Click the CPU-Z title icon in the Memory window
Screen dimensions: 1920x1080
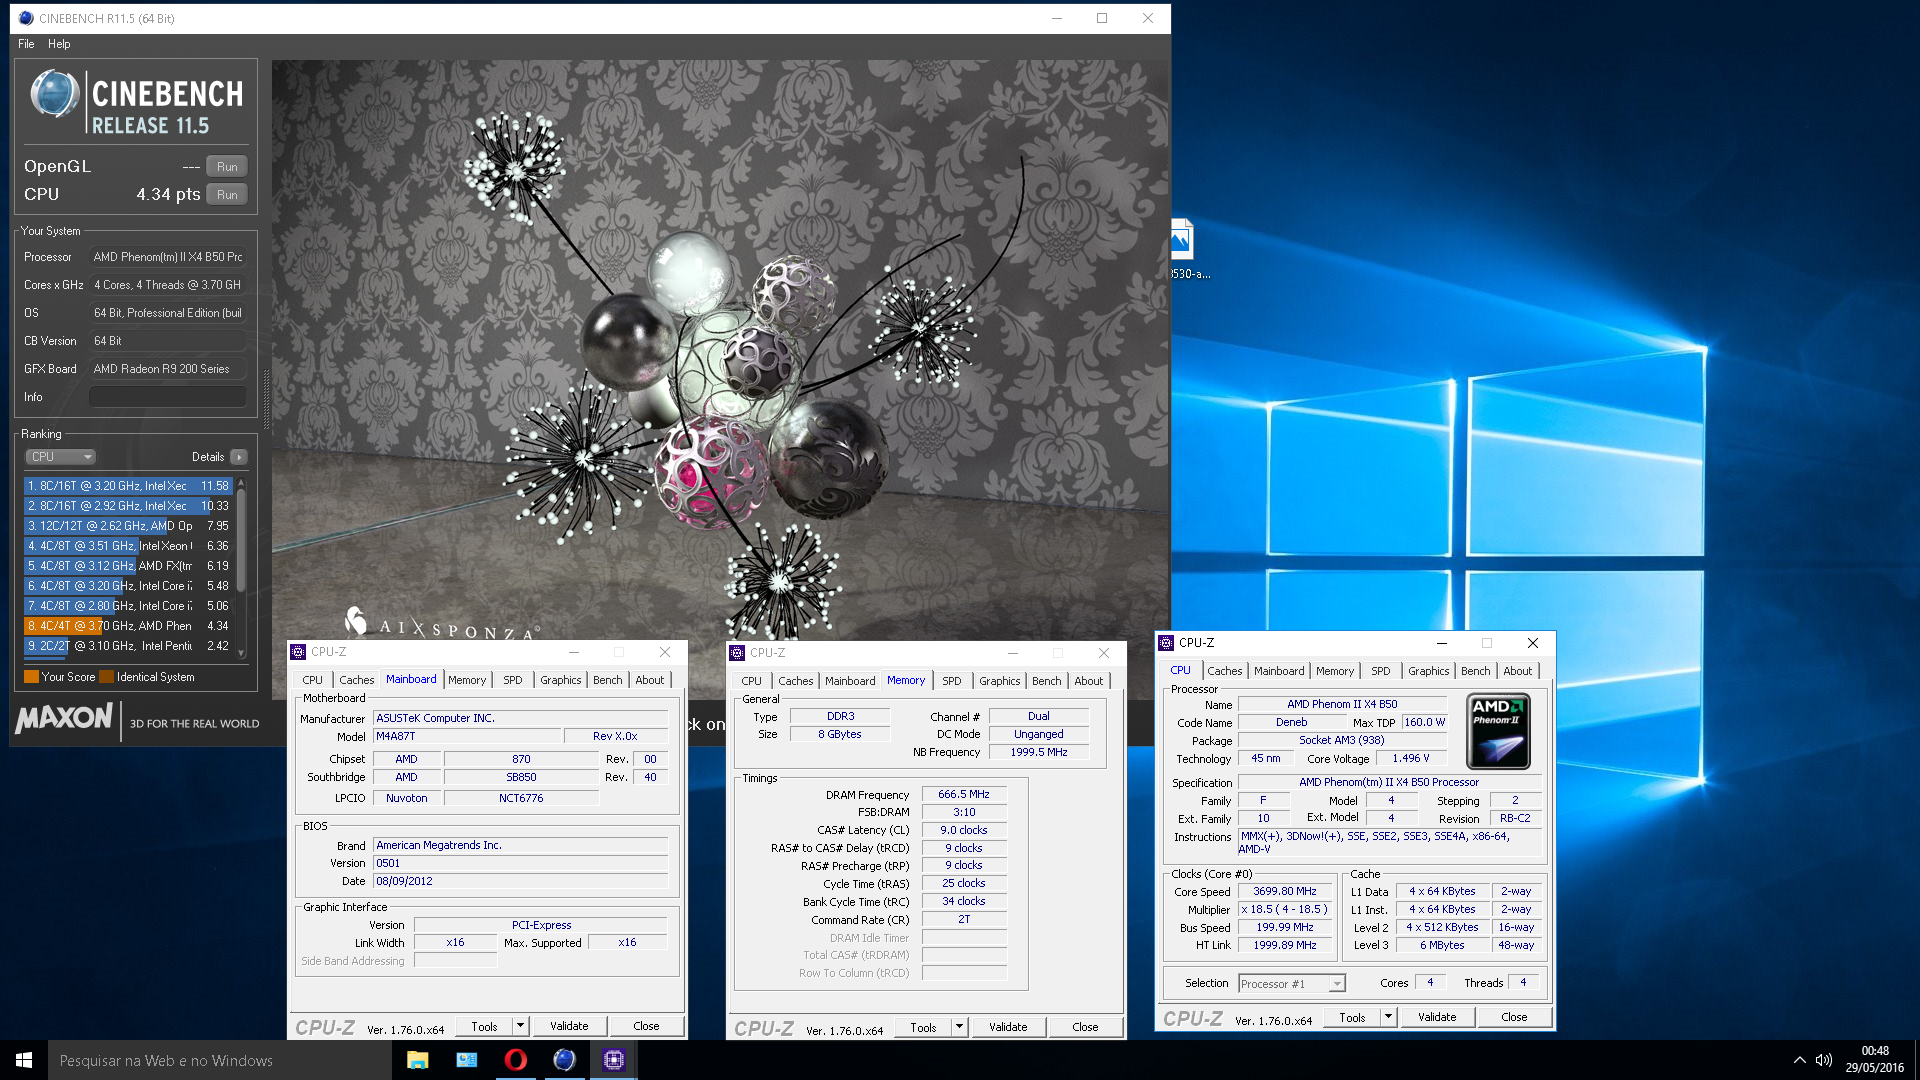pyautogui.click(x=737, y=653)
